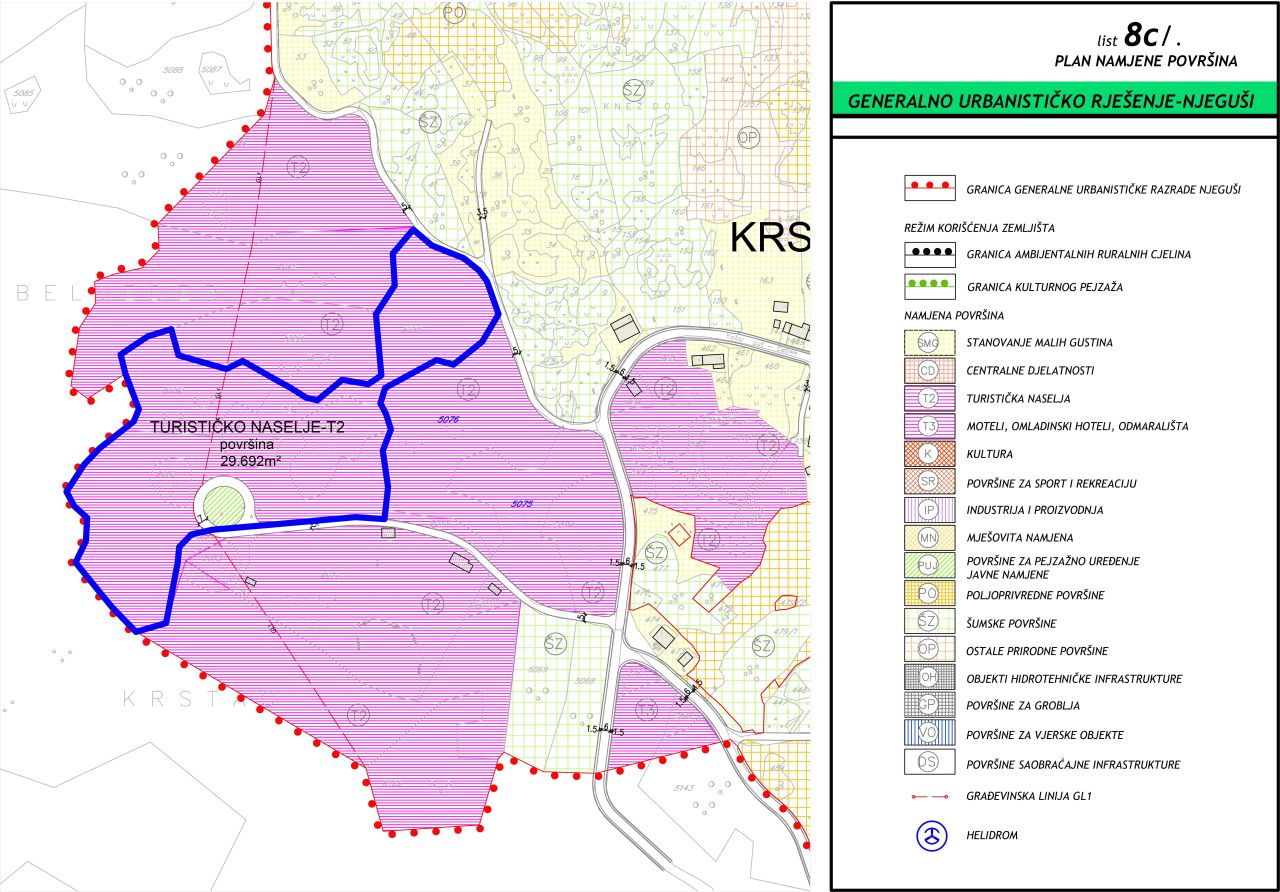Select the SMG stanovanje malih gustina icon

point(928,343)
